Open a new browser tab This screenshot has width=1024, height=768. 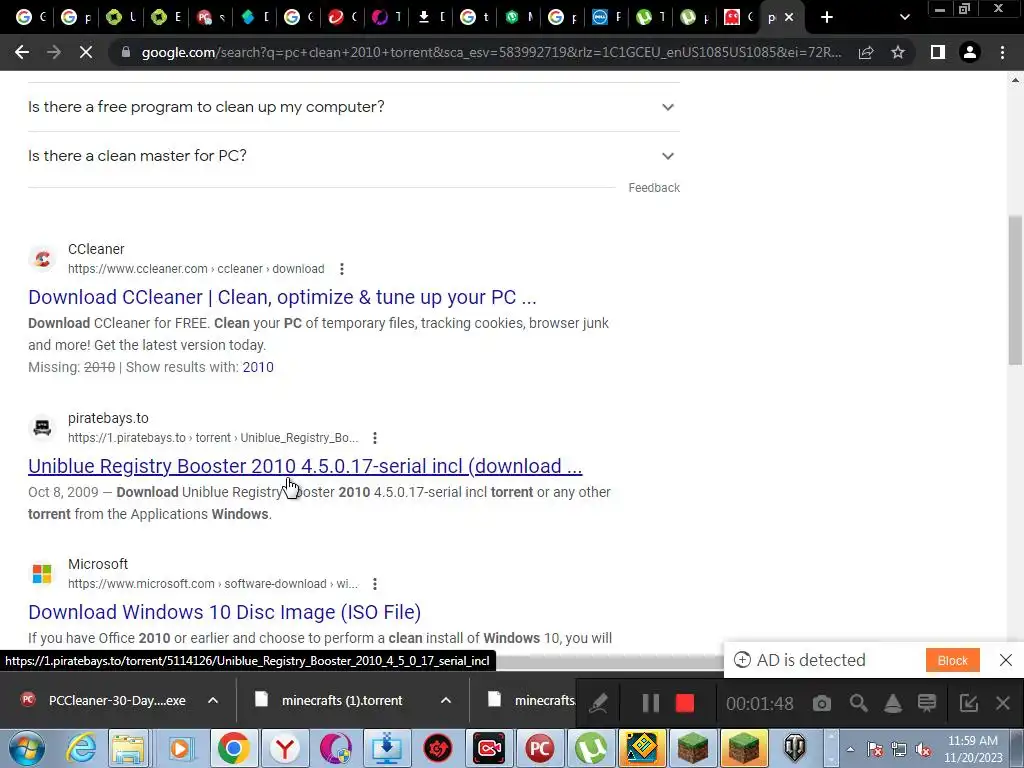tap(827, 18)
